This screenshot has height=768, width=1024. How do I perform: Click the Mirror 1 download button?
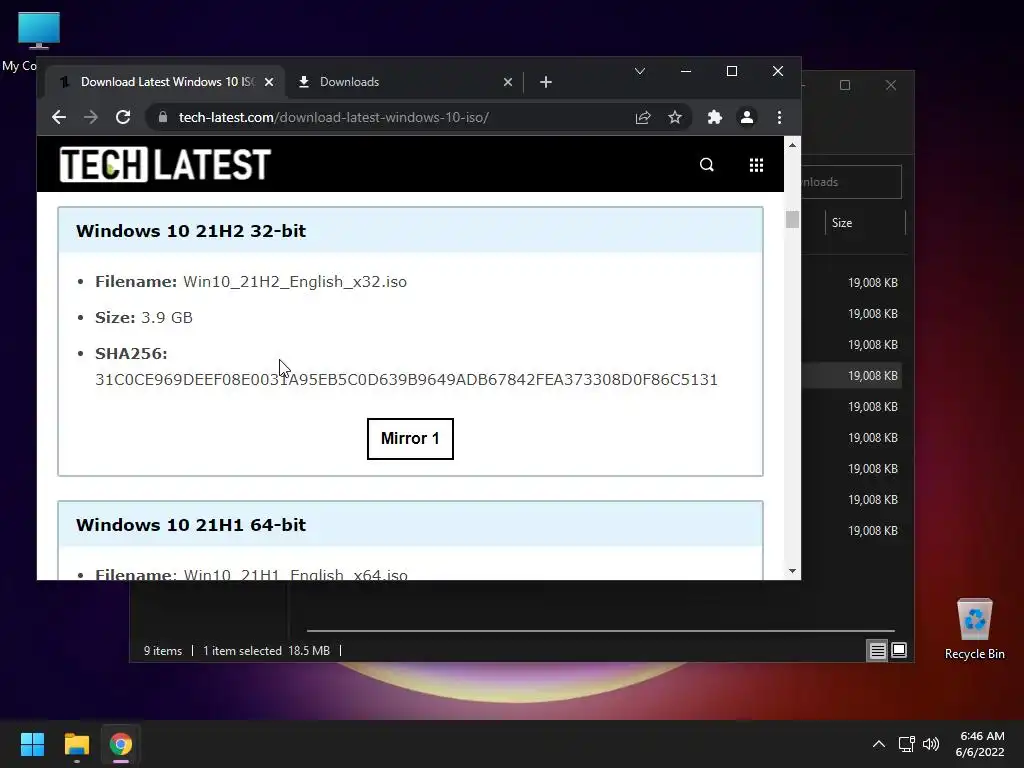(410, 439)
